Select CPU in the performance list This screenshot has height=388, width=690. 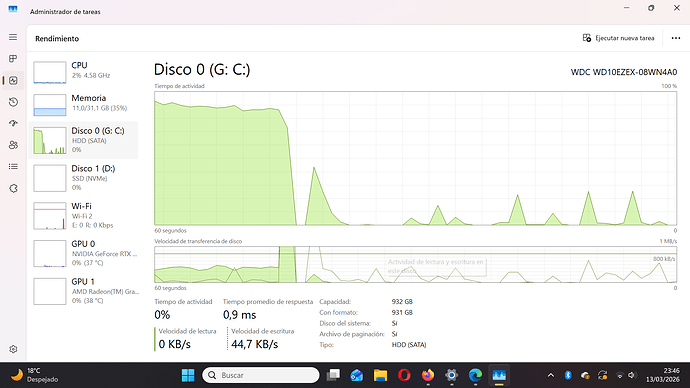(83, 71)
